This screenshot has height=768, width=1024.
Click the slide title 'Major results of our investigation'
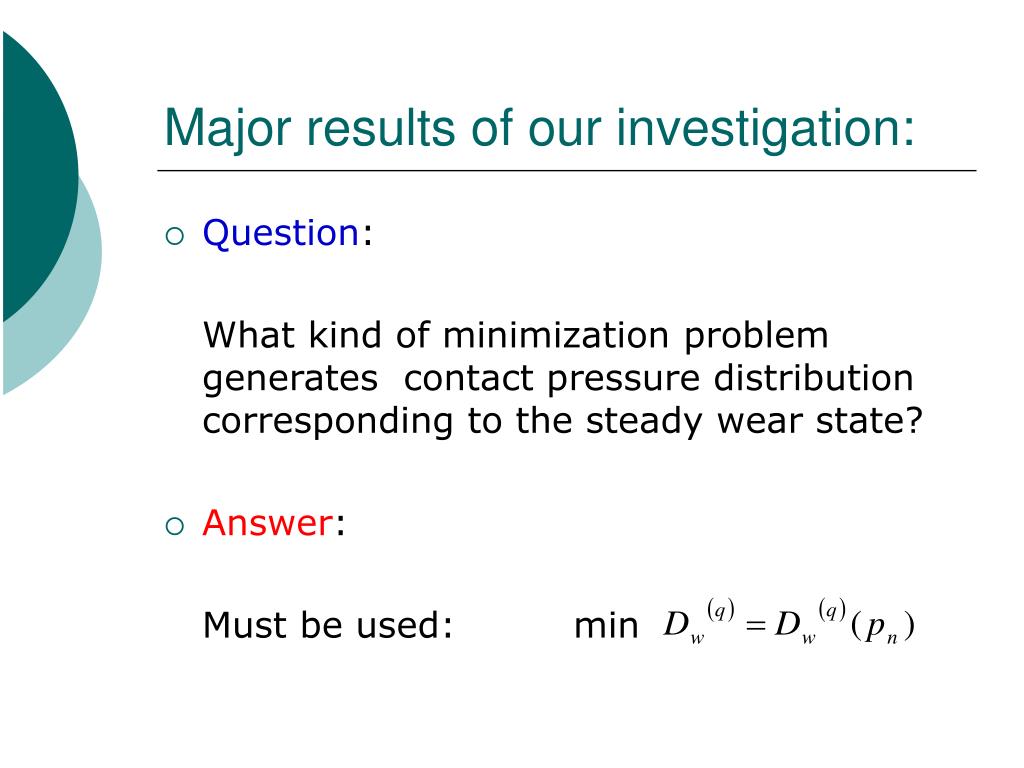[539, 129]
